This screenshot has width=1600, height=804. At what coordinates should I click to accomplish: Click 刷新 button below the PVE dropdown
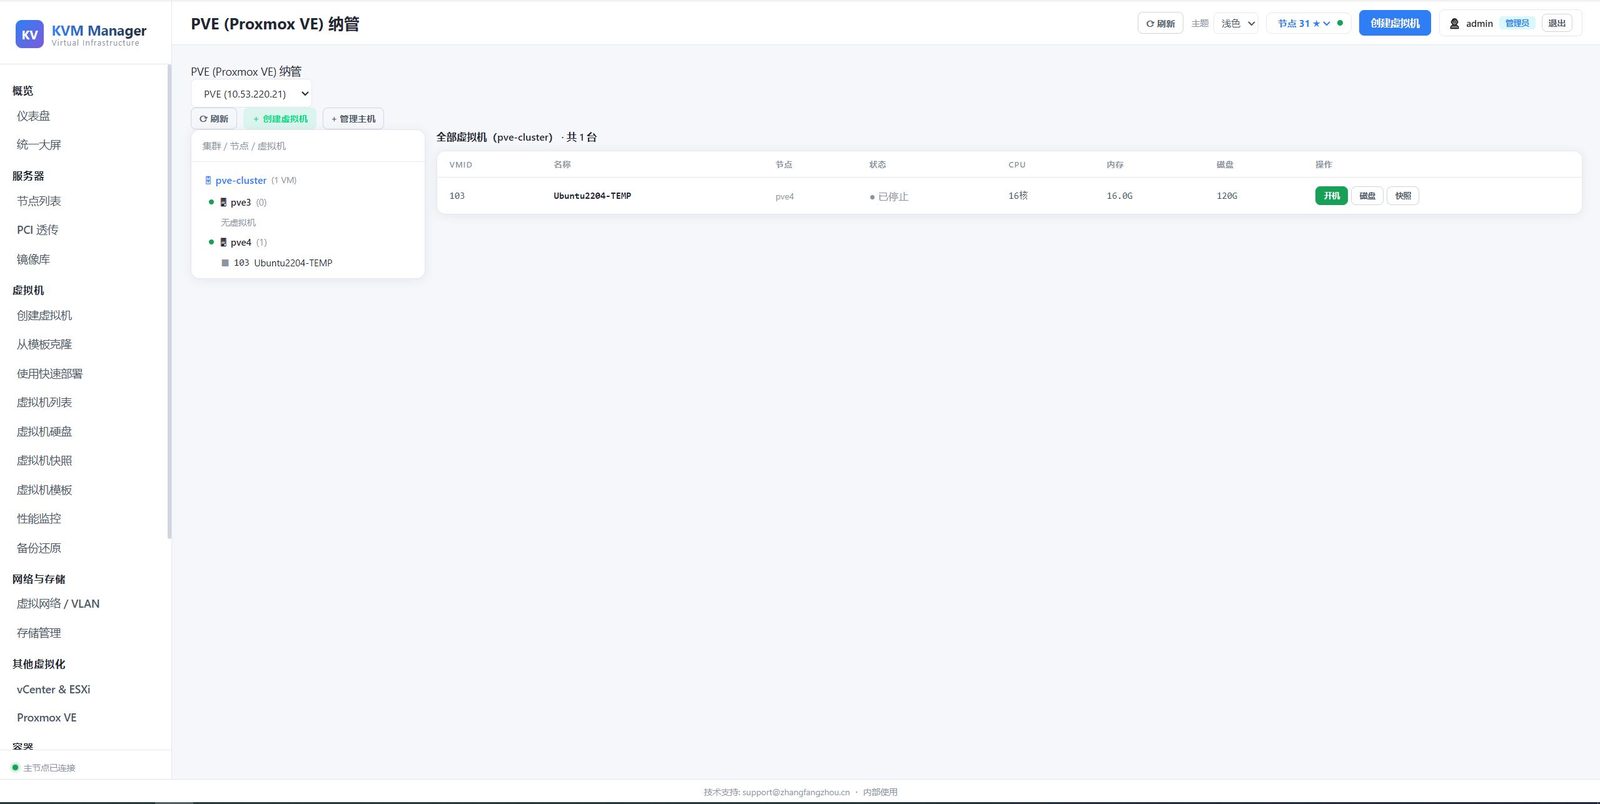(x=214, y=119)
